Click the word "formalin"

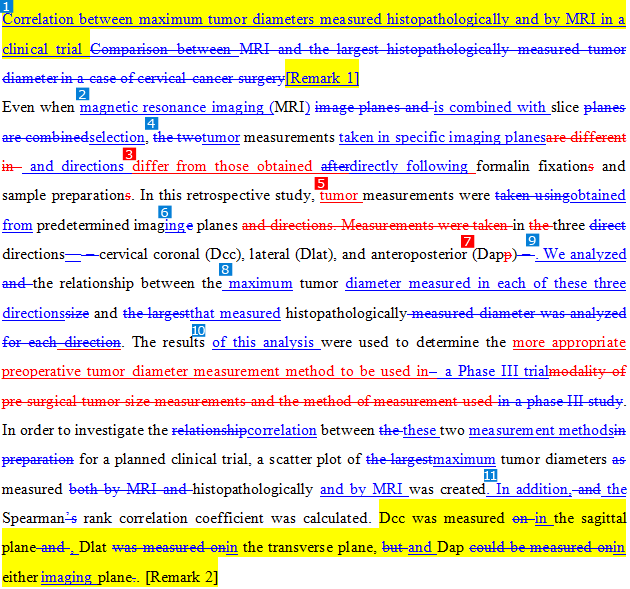(x=503, y=166)
